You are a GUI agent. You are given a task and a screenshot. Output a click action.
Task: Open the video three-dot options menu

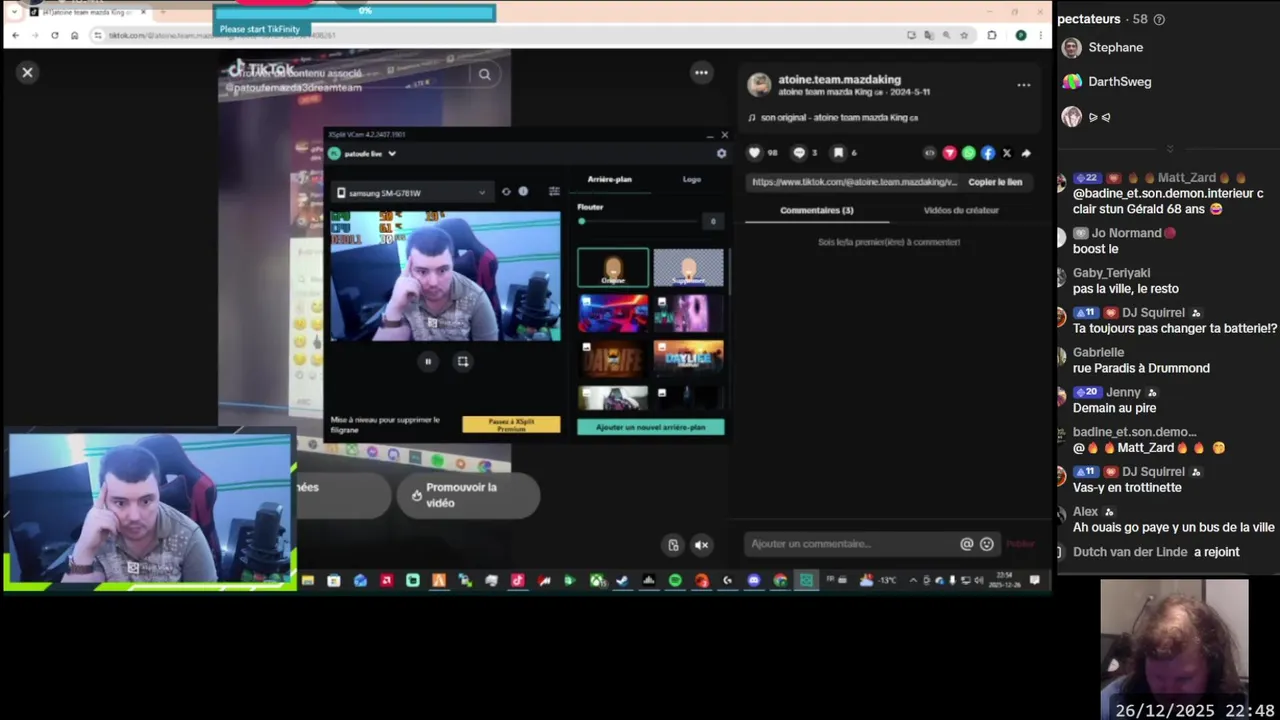point(701,72)
